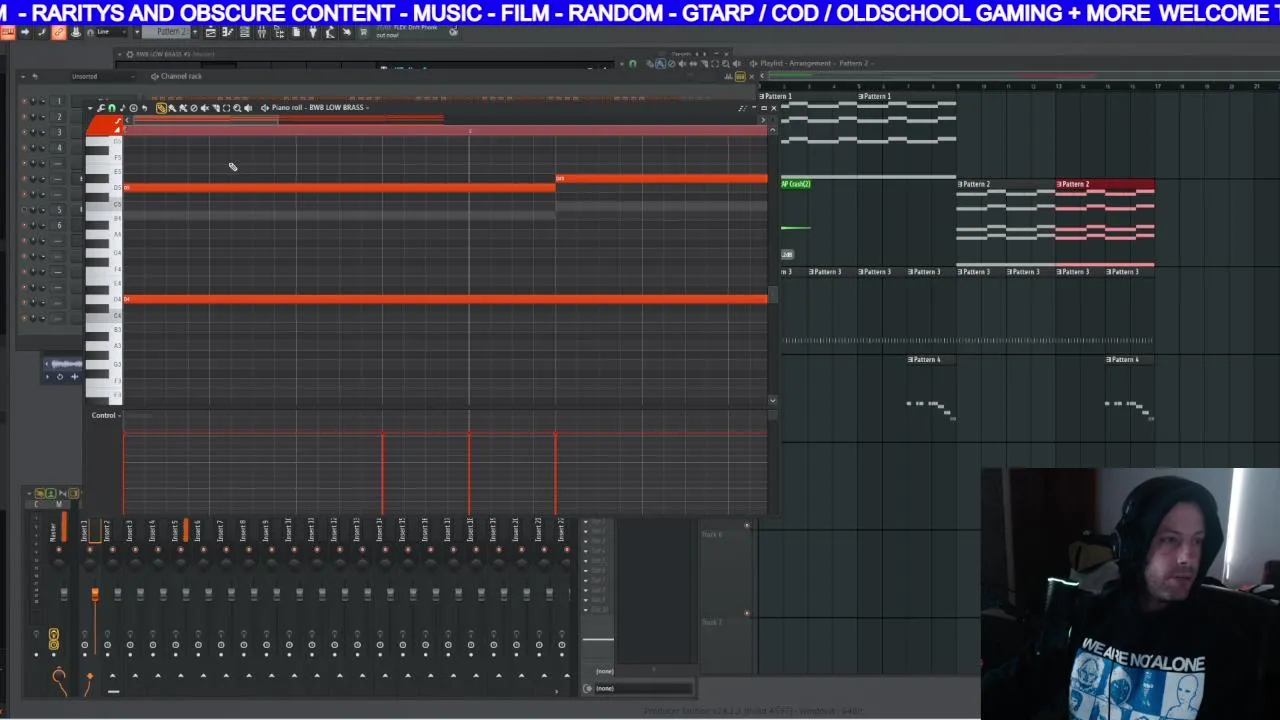
Task: Click the View channel rack icon in main toolbar
Action: (x=244, y=32)
